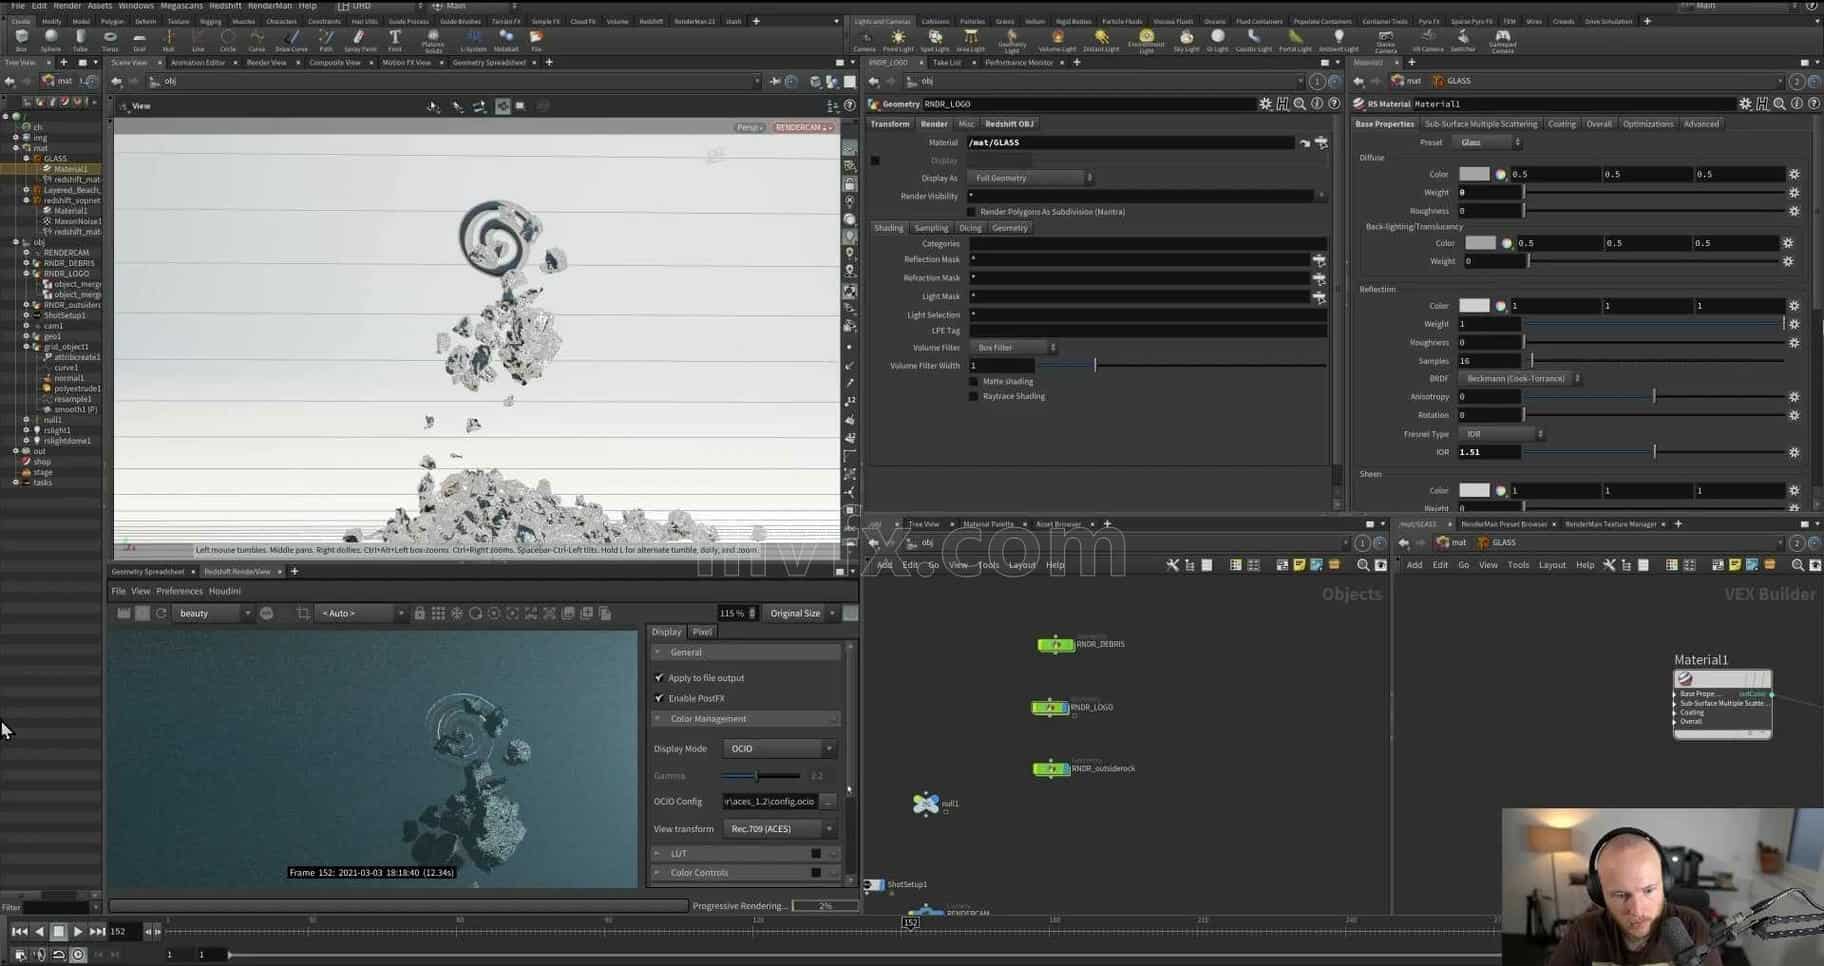Switch to the Coating tab
Image resolution: width=1824 pixels, height=966 pixels.
[1561, 124]
